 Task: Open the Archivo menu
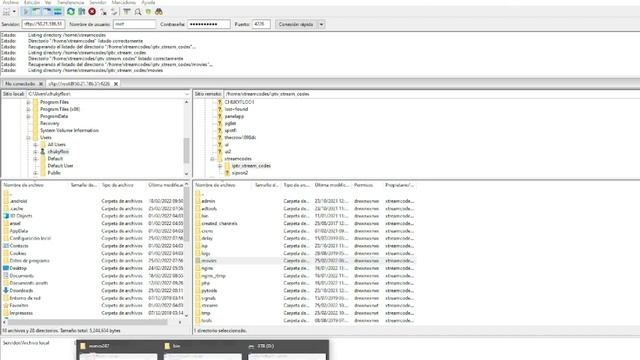point(11,2)
